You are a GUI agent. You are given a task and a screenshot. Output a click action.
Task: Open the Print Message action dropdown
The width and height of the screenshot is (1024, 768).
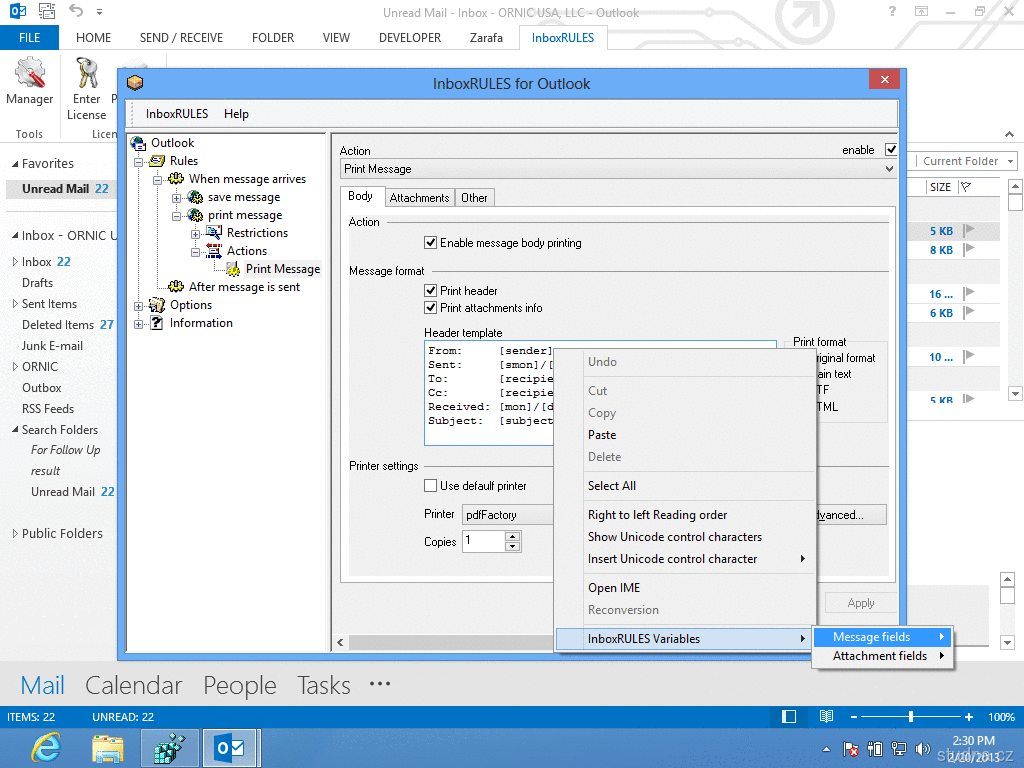tap(889, 169)
